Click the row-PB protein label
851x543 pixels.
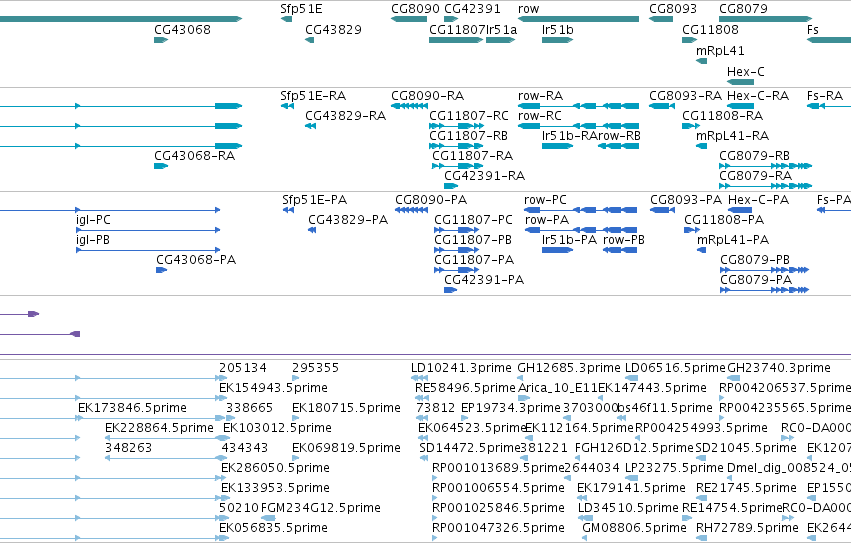(624, 240)
